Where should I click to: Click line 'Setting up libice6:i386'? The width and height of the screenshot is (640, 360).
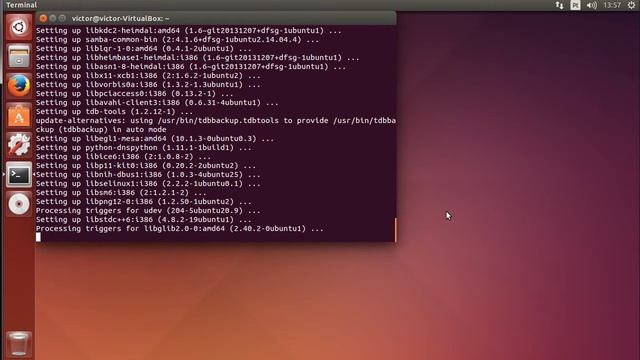[x=123, y=156]
